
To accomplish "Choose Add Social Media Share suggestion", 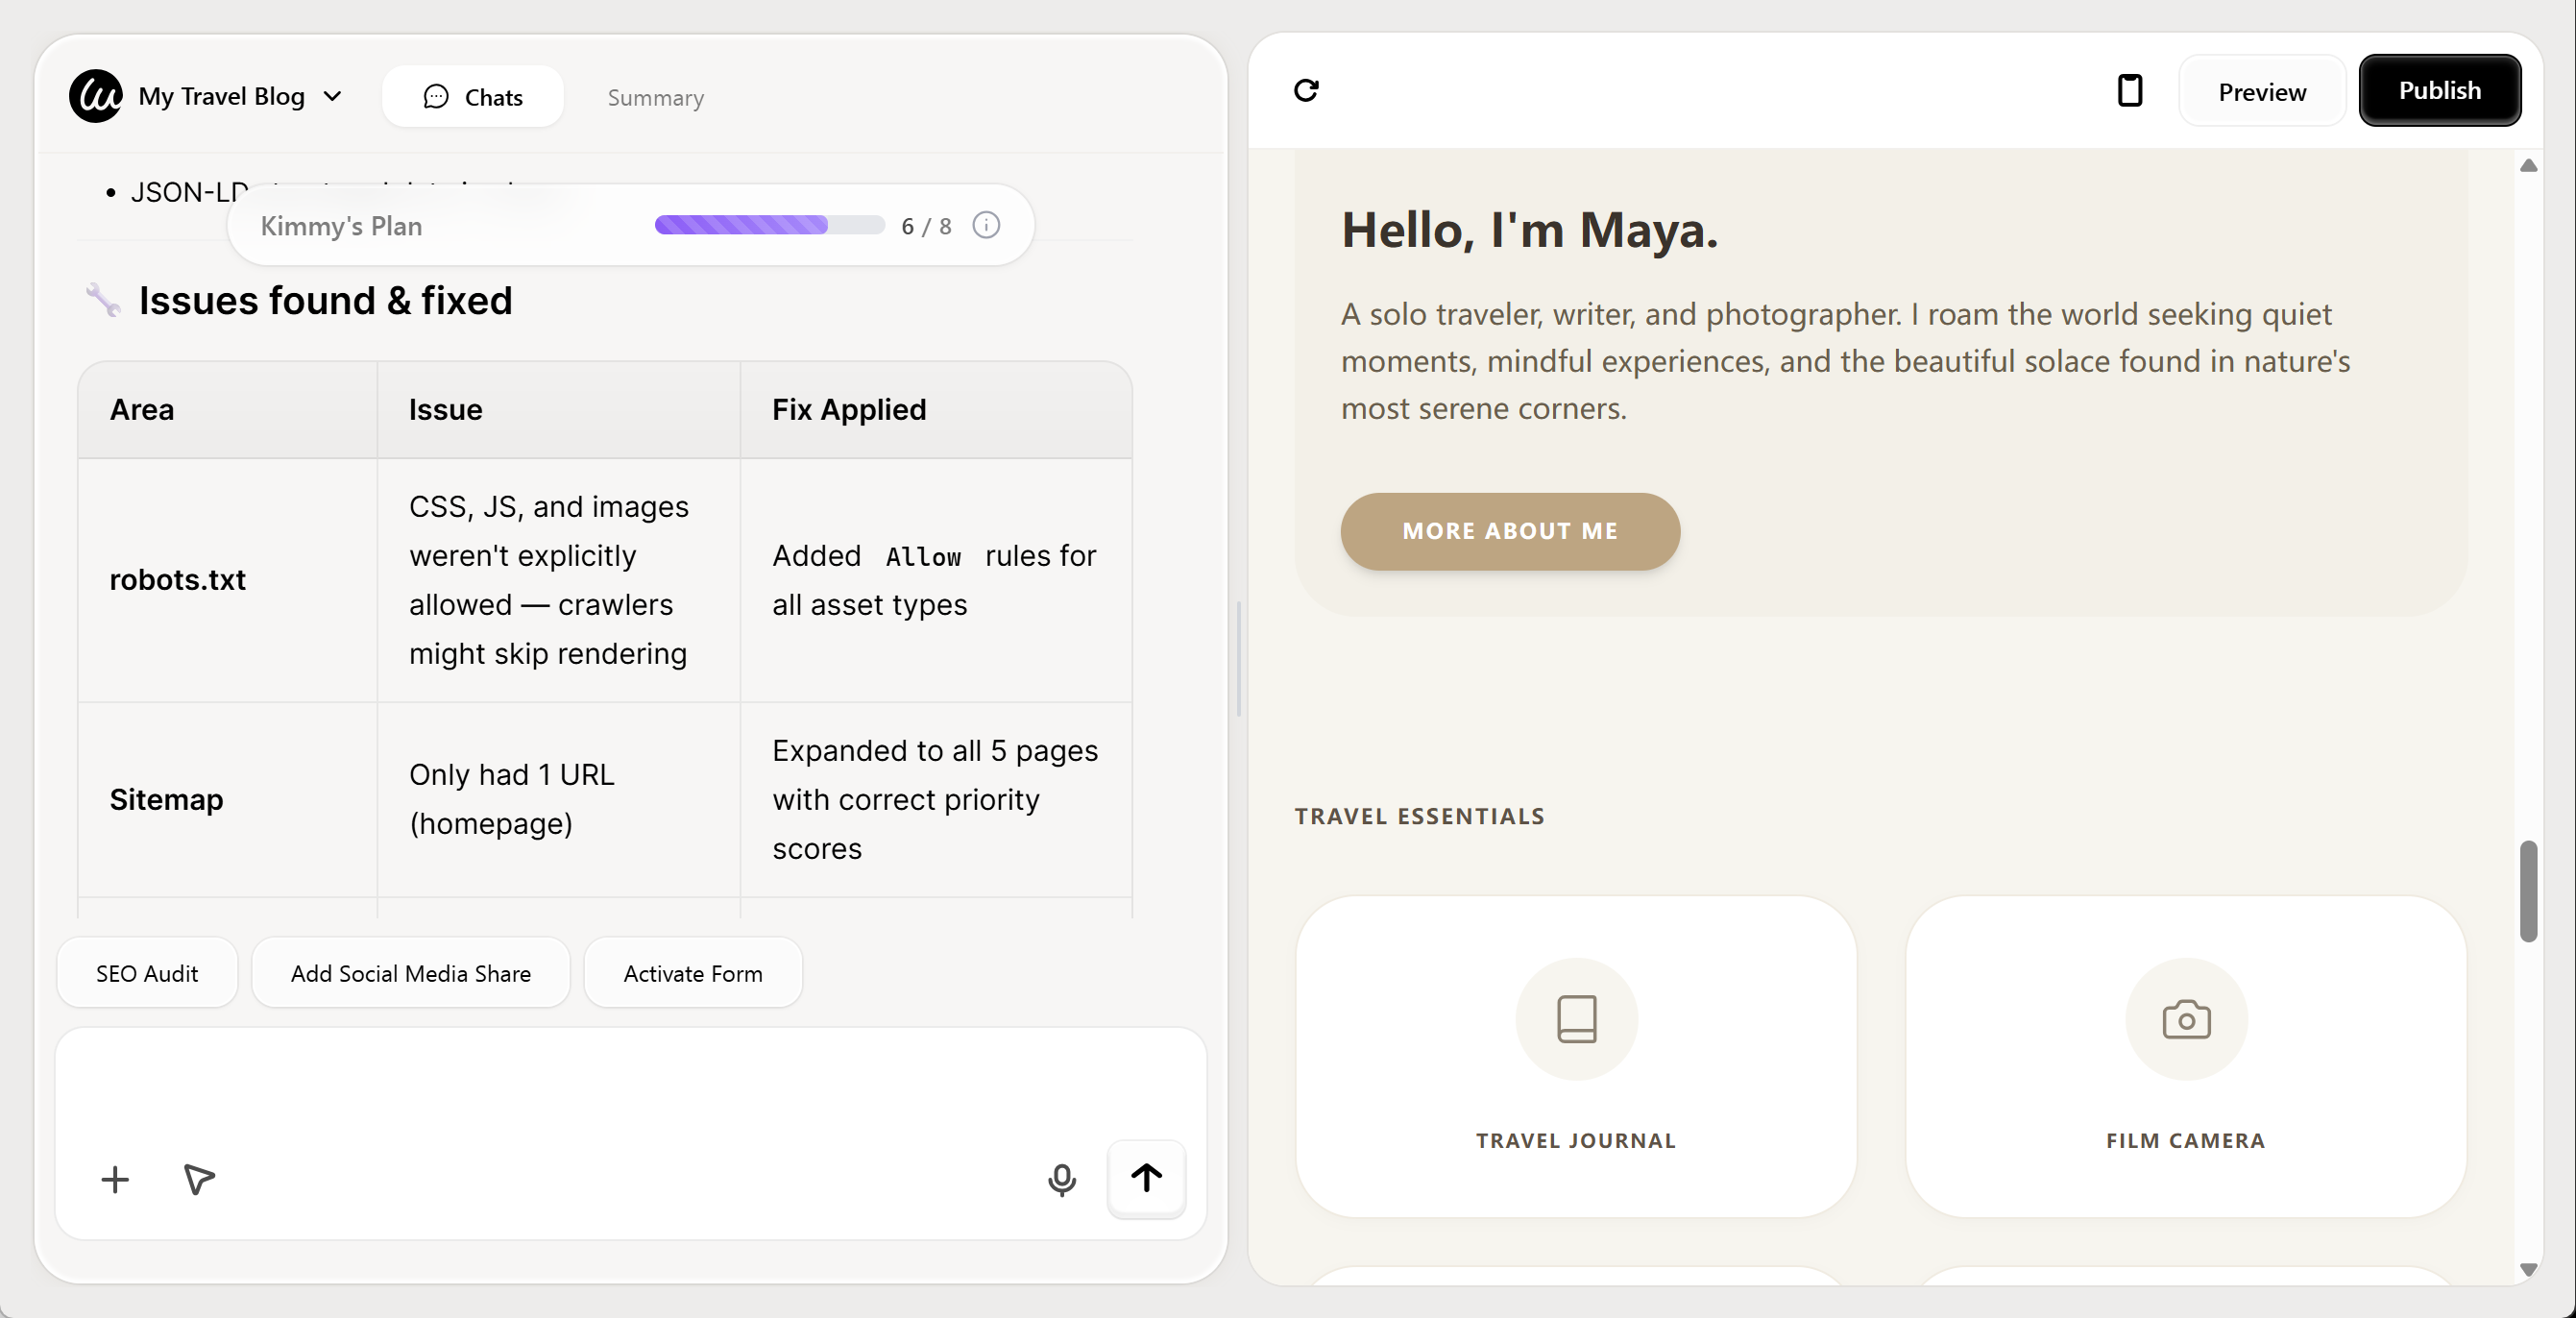I will 410,973.
